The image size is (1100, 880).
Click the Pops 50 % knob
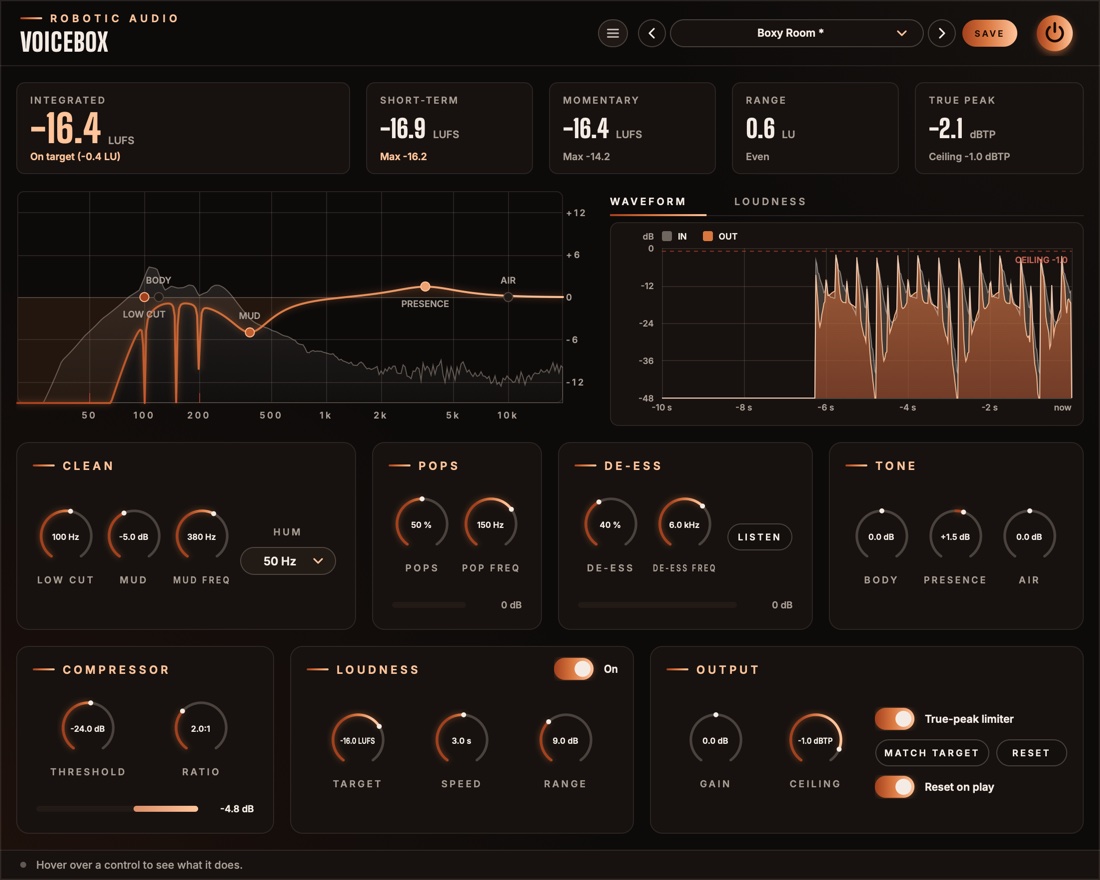[x=422, y=525]
